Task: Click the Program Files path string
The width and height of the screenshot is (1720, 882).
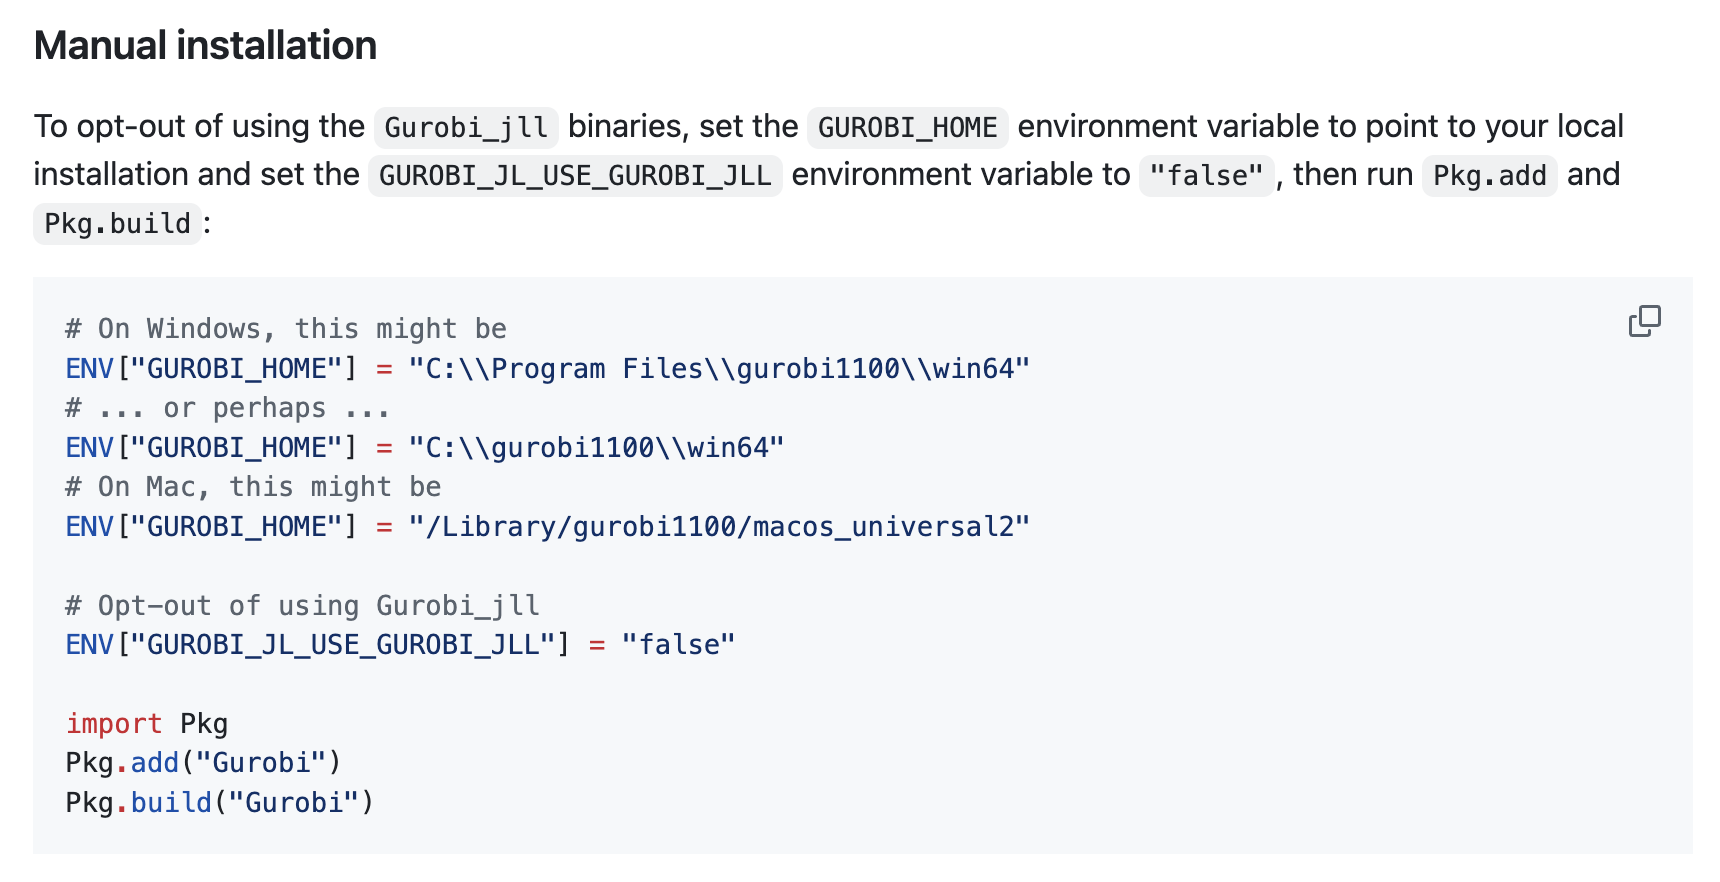Action: point(718,369)
